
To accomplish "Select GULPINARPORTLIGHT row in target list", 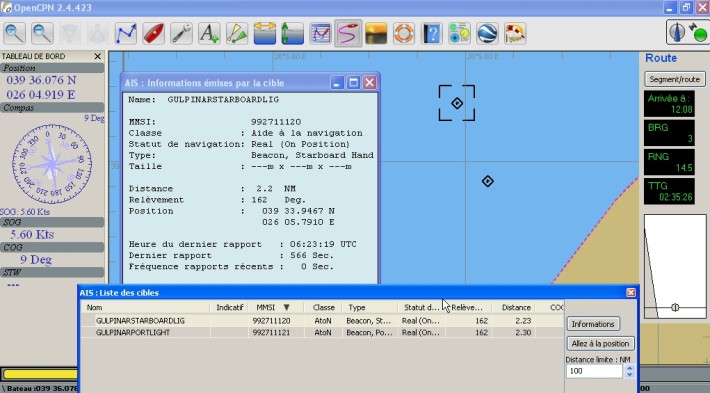I will [x=322, y=332].
